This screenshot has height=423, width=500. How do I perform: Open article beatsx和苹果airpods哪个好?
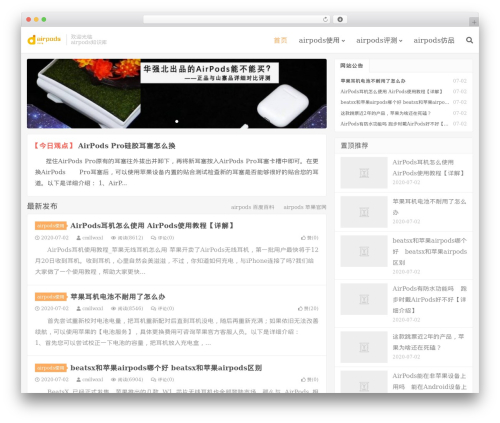click(x=166, y=368)
